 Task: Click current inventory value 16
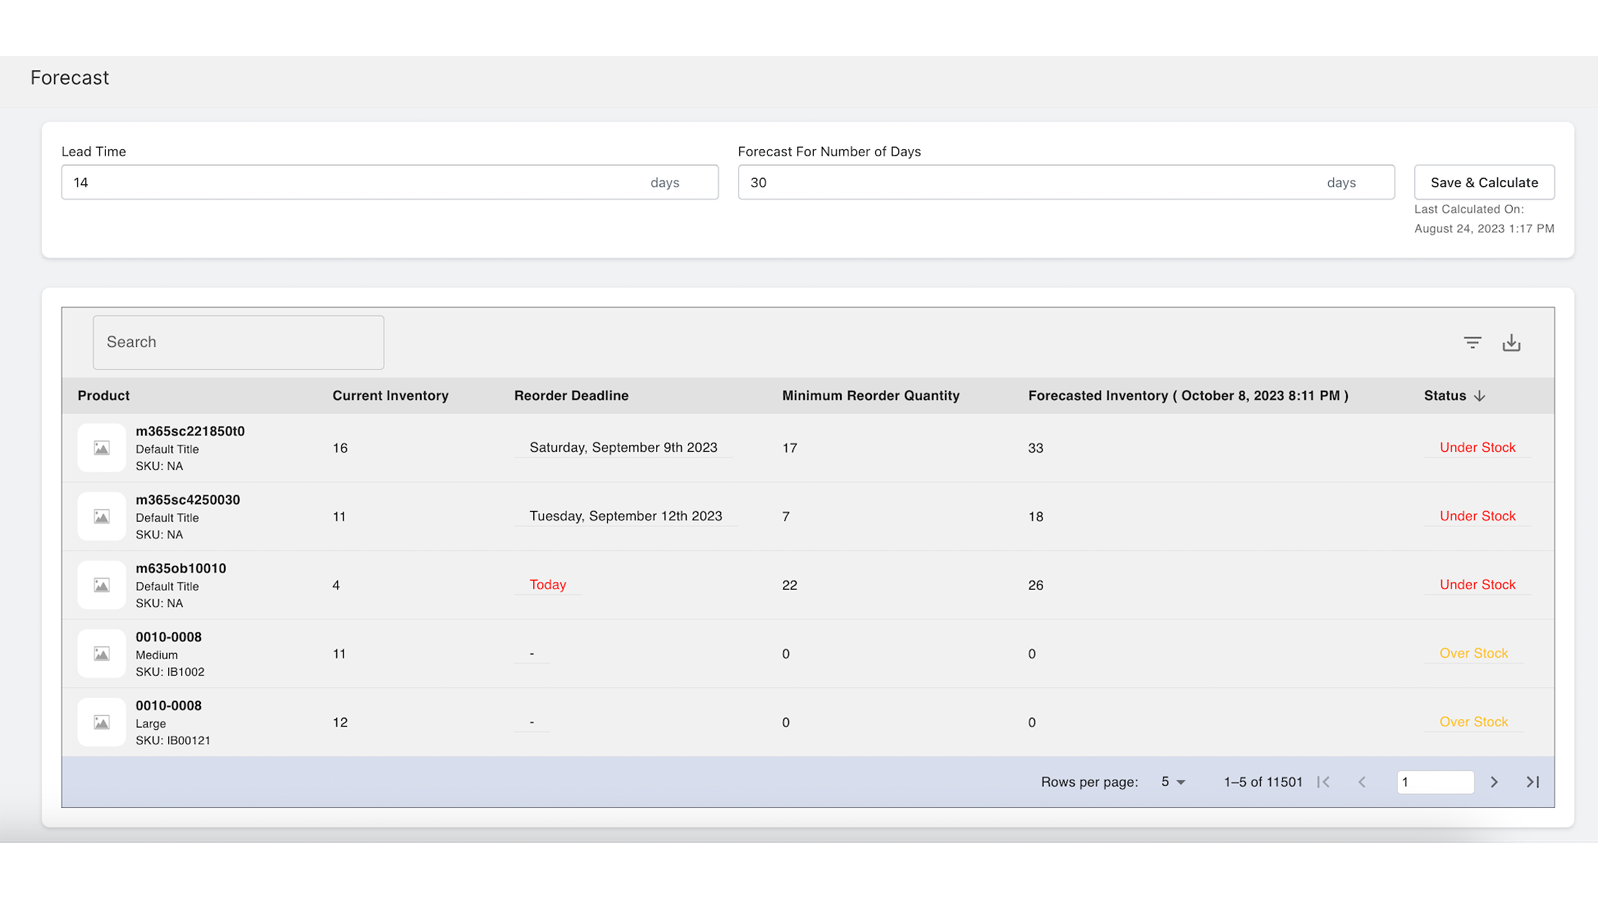(340, 448)
